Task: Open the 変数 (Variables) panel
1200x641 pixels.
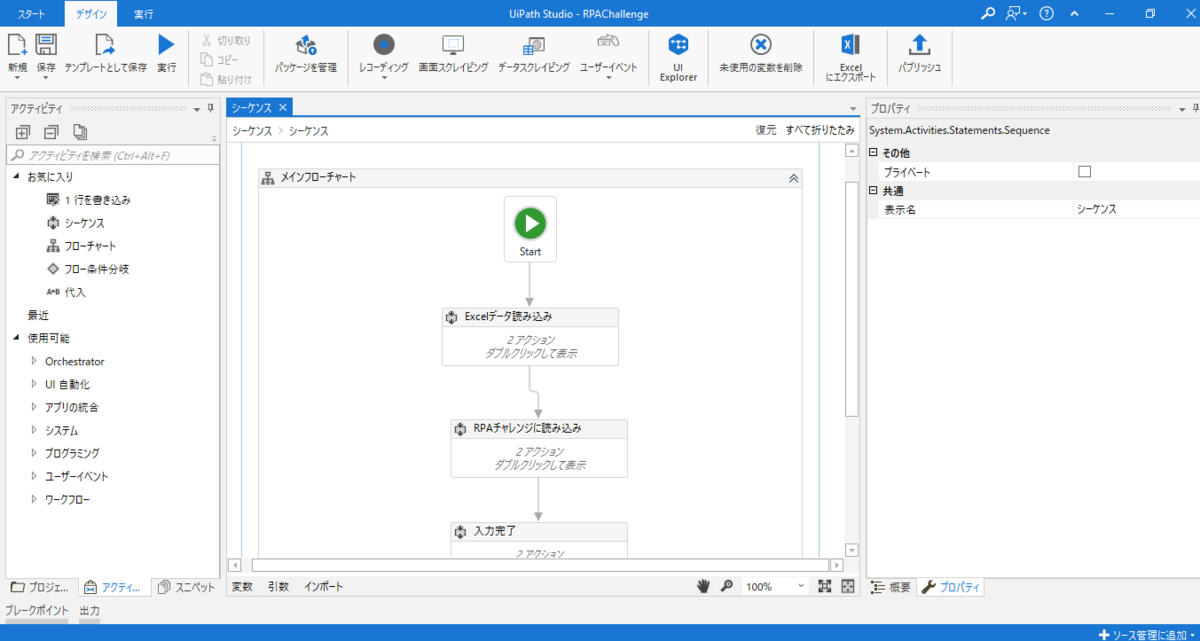Action: click(242, 586)
